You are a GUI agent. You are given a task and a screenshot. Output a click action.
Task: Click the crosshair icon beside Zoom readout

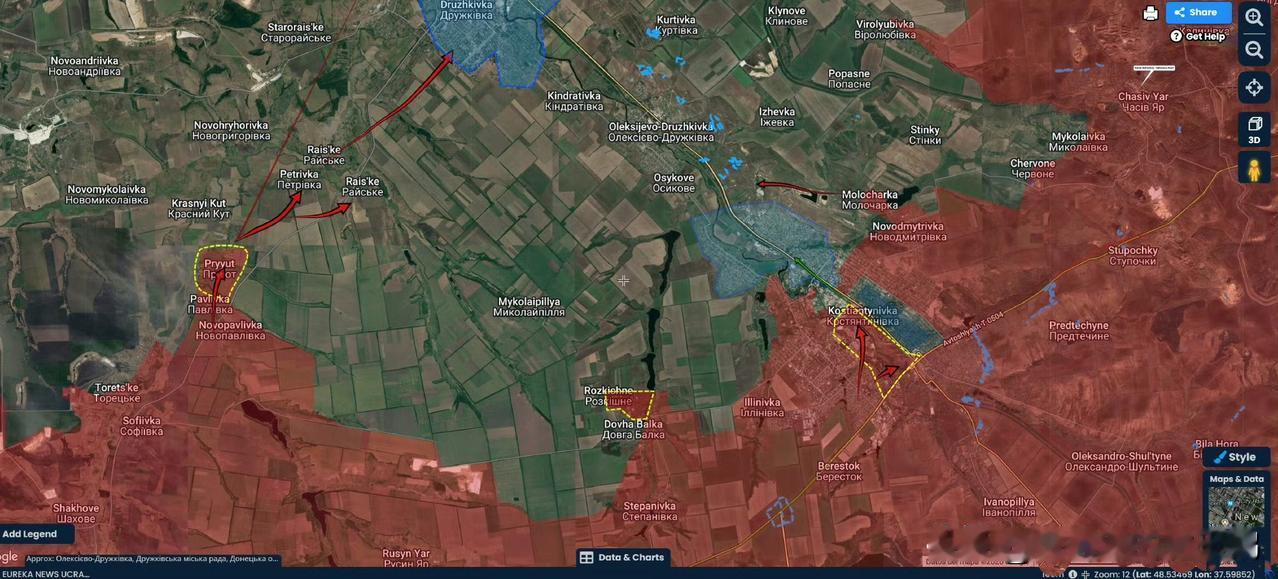point(1086,574)
